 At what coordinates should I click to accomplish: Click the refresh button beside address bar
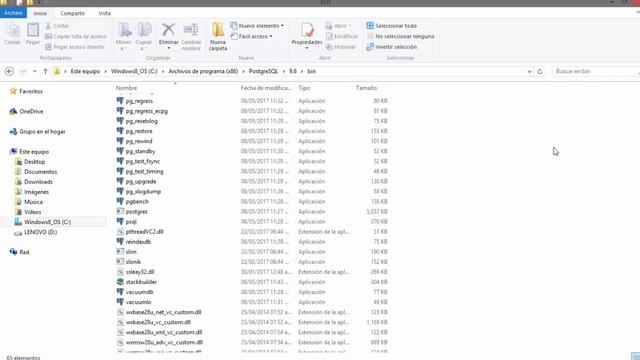tap(540, 71)
